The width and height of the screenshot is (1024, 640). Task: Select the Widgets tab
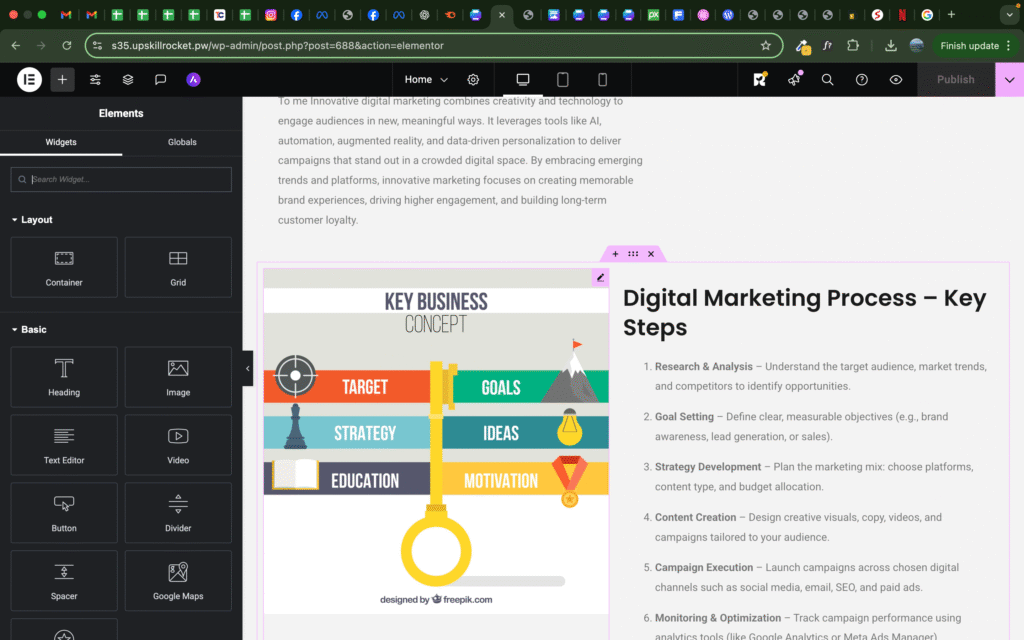61,142
